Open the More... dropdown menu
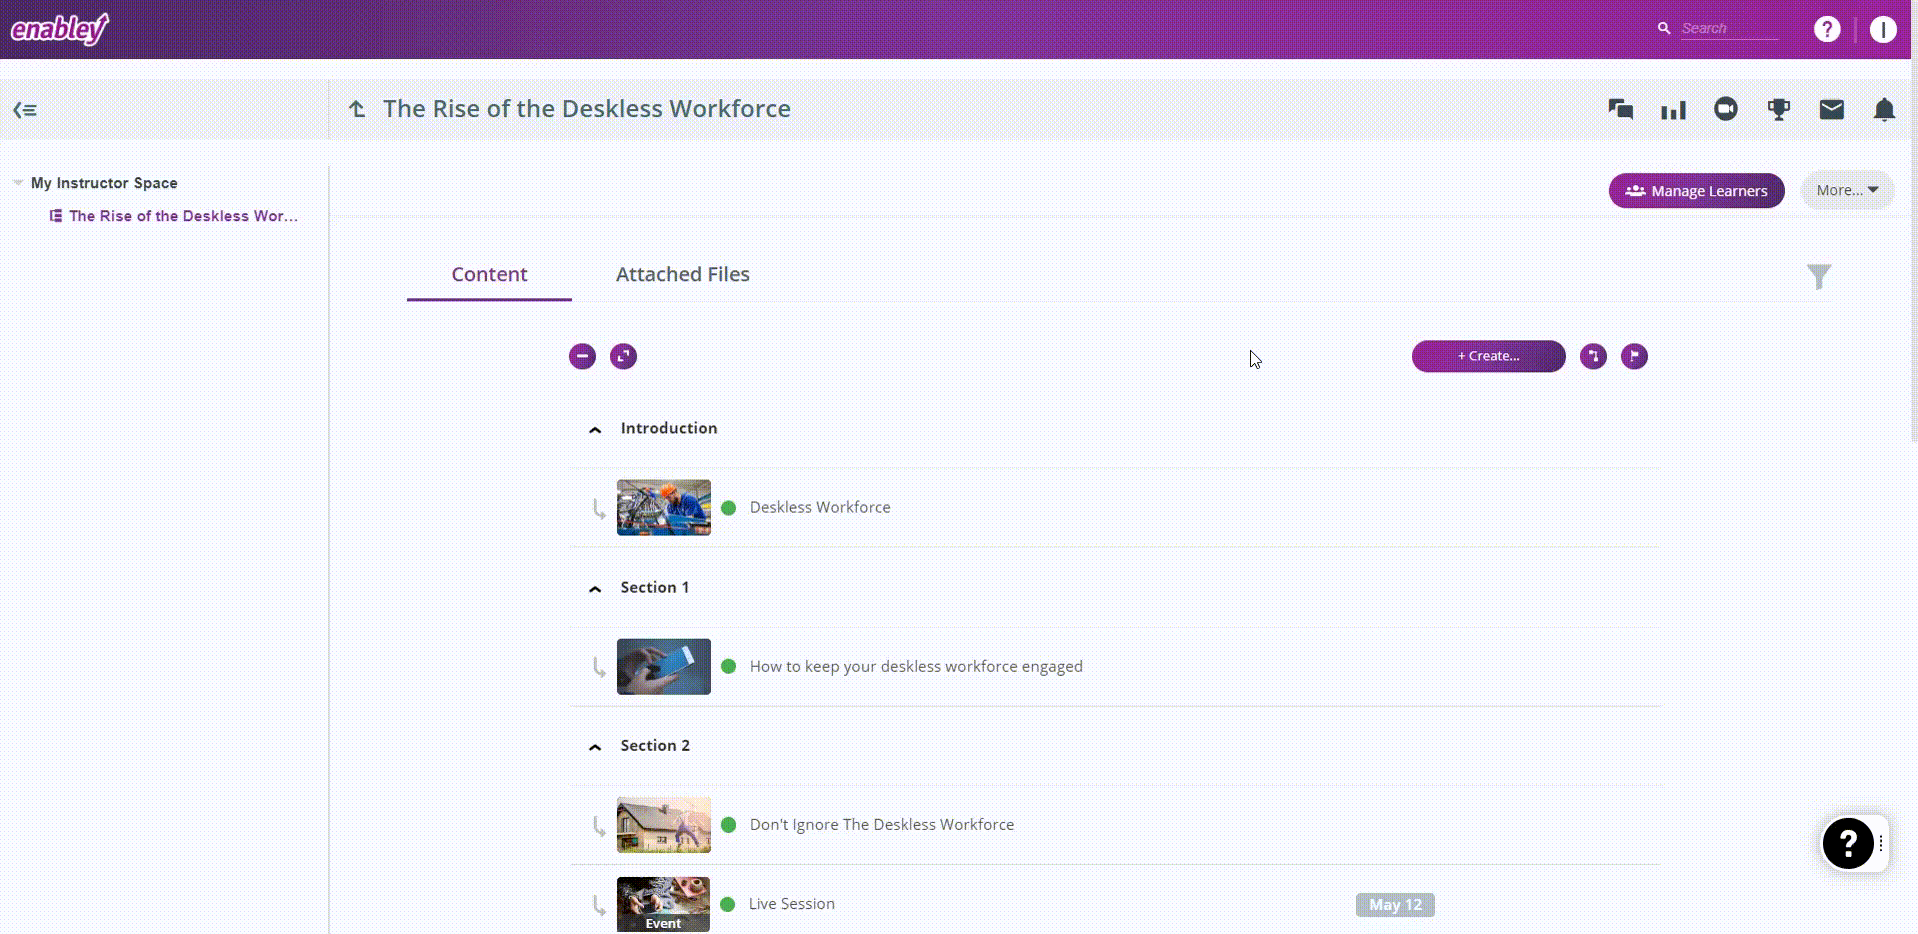This screenshot has width=1918, height=934. 1846,190
